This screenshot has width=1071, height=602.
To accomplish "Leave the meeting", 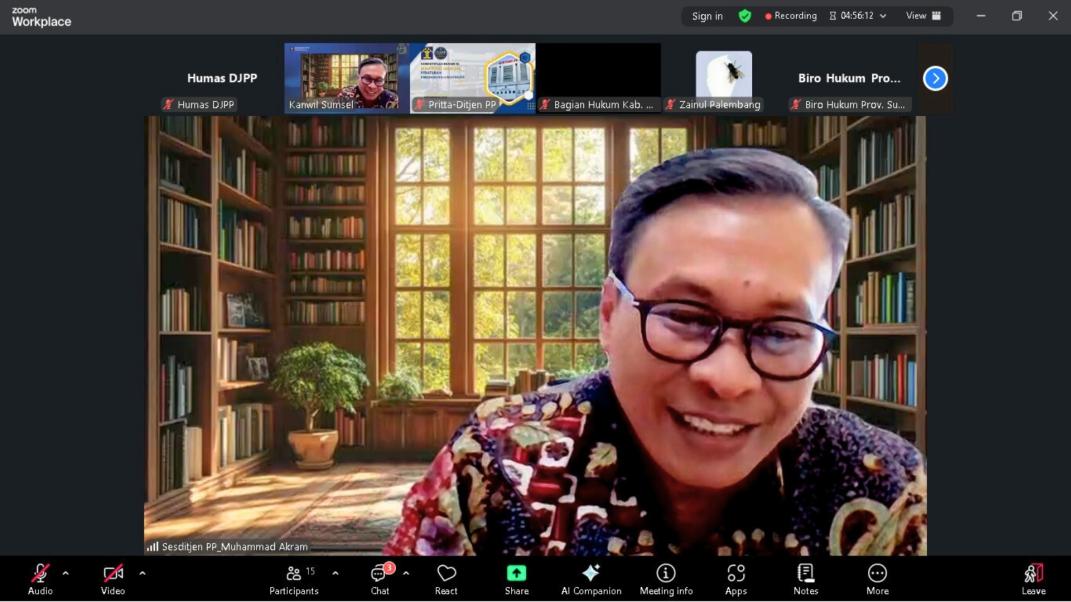I will click(x=1033, y=578).
